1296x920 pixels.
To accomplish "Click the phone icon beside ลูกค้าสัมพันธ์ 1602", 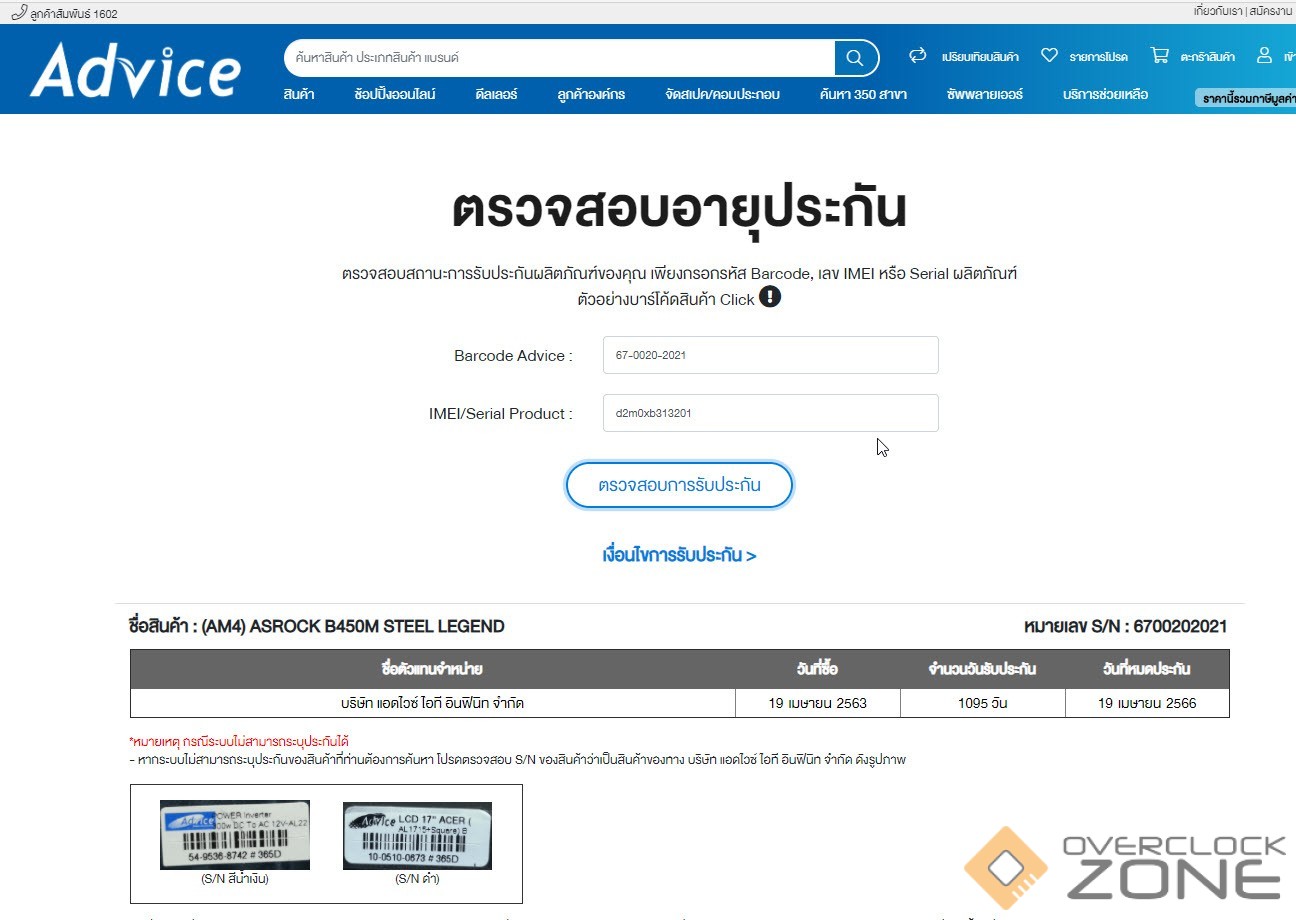I will (x=19, y=12).
